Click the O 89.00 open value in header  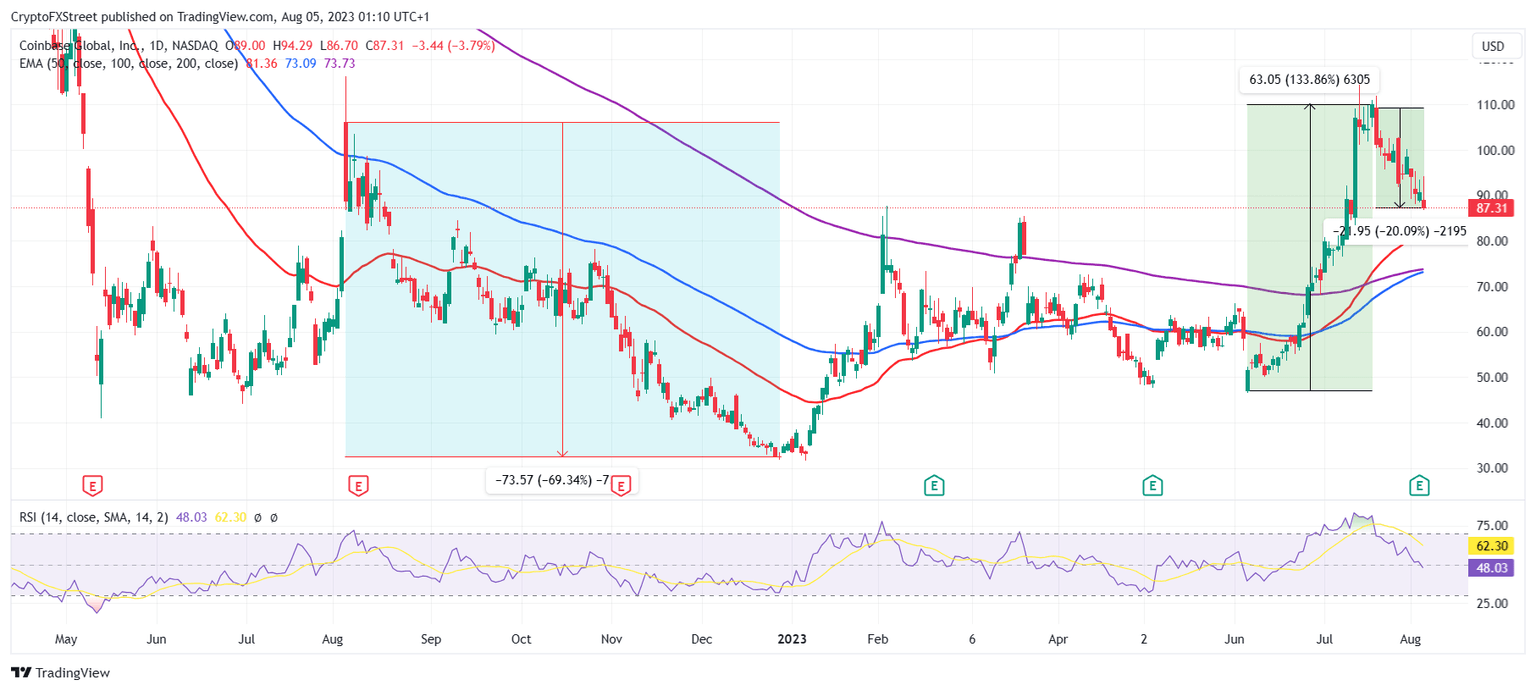(246, 46)
